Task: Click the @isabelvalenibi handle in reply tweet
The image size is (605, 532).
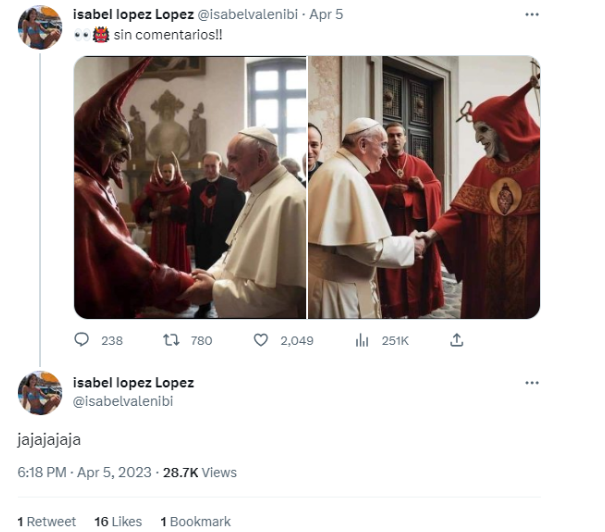Action: (123, 401)
